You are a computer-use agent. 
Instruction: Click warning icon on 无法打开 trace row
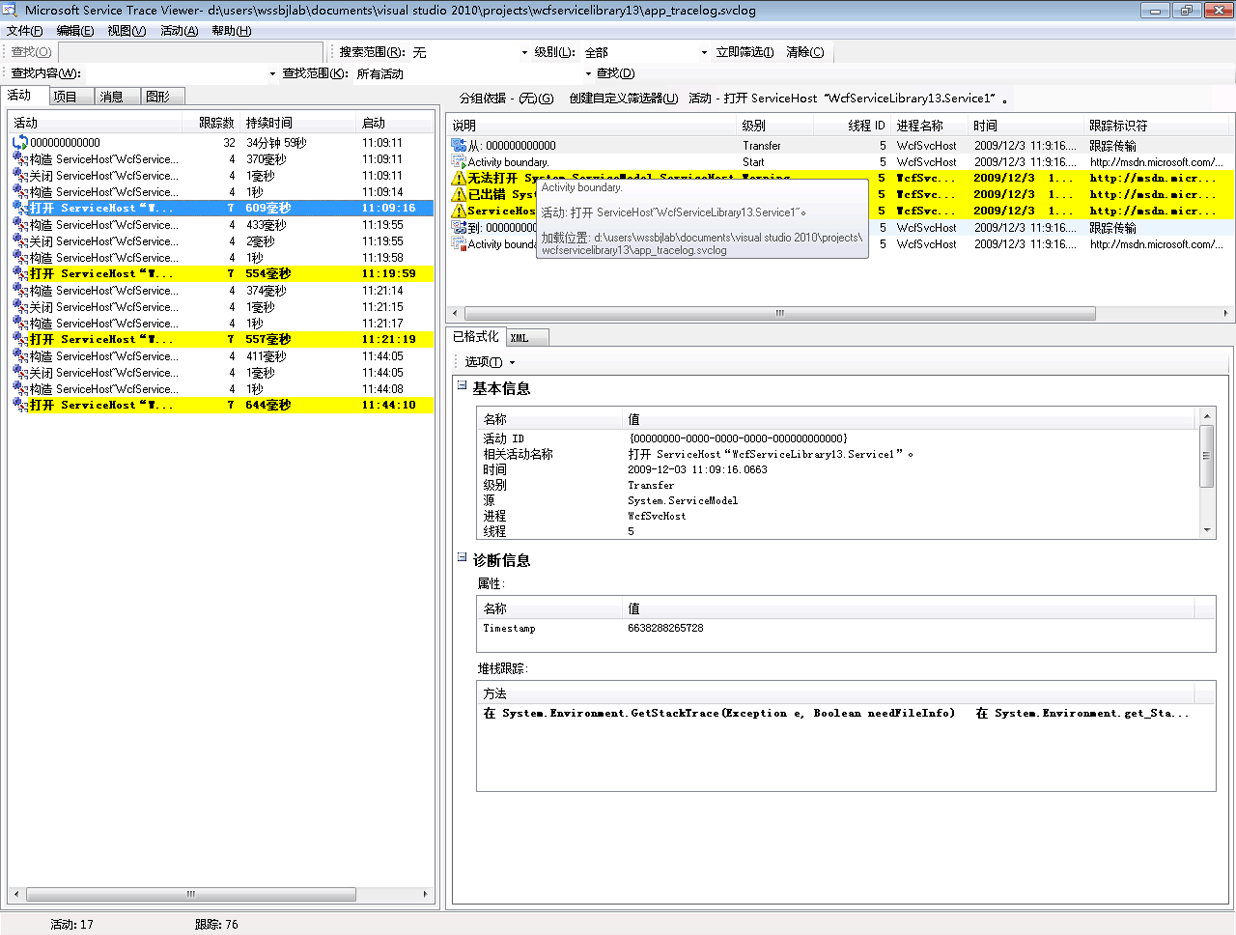[x=459, y=178]
